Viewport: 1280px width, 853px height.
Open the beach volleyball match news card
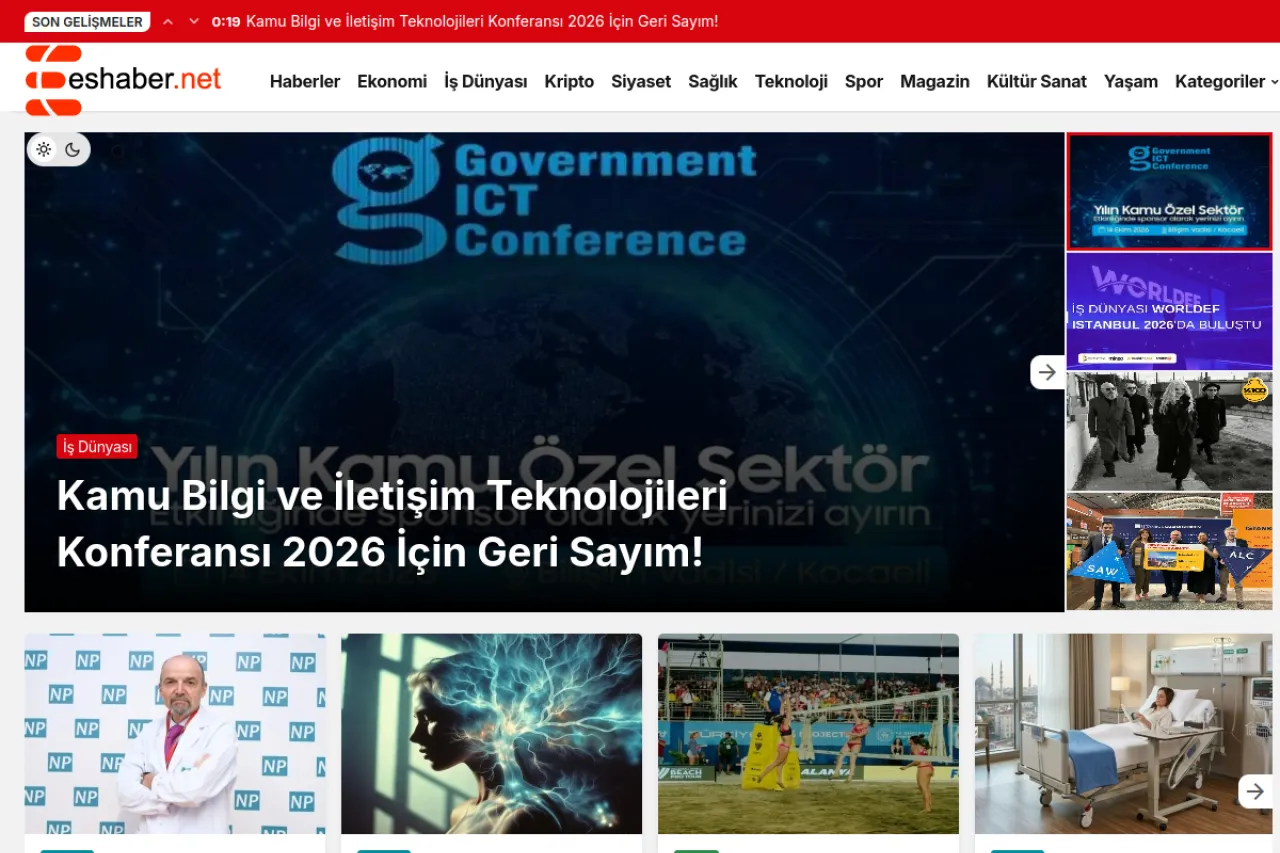coord(808,734)
